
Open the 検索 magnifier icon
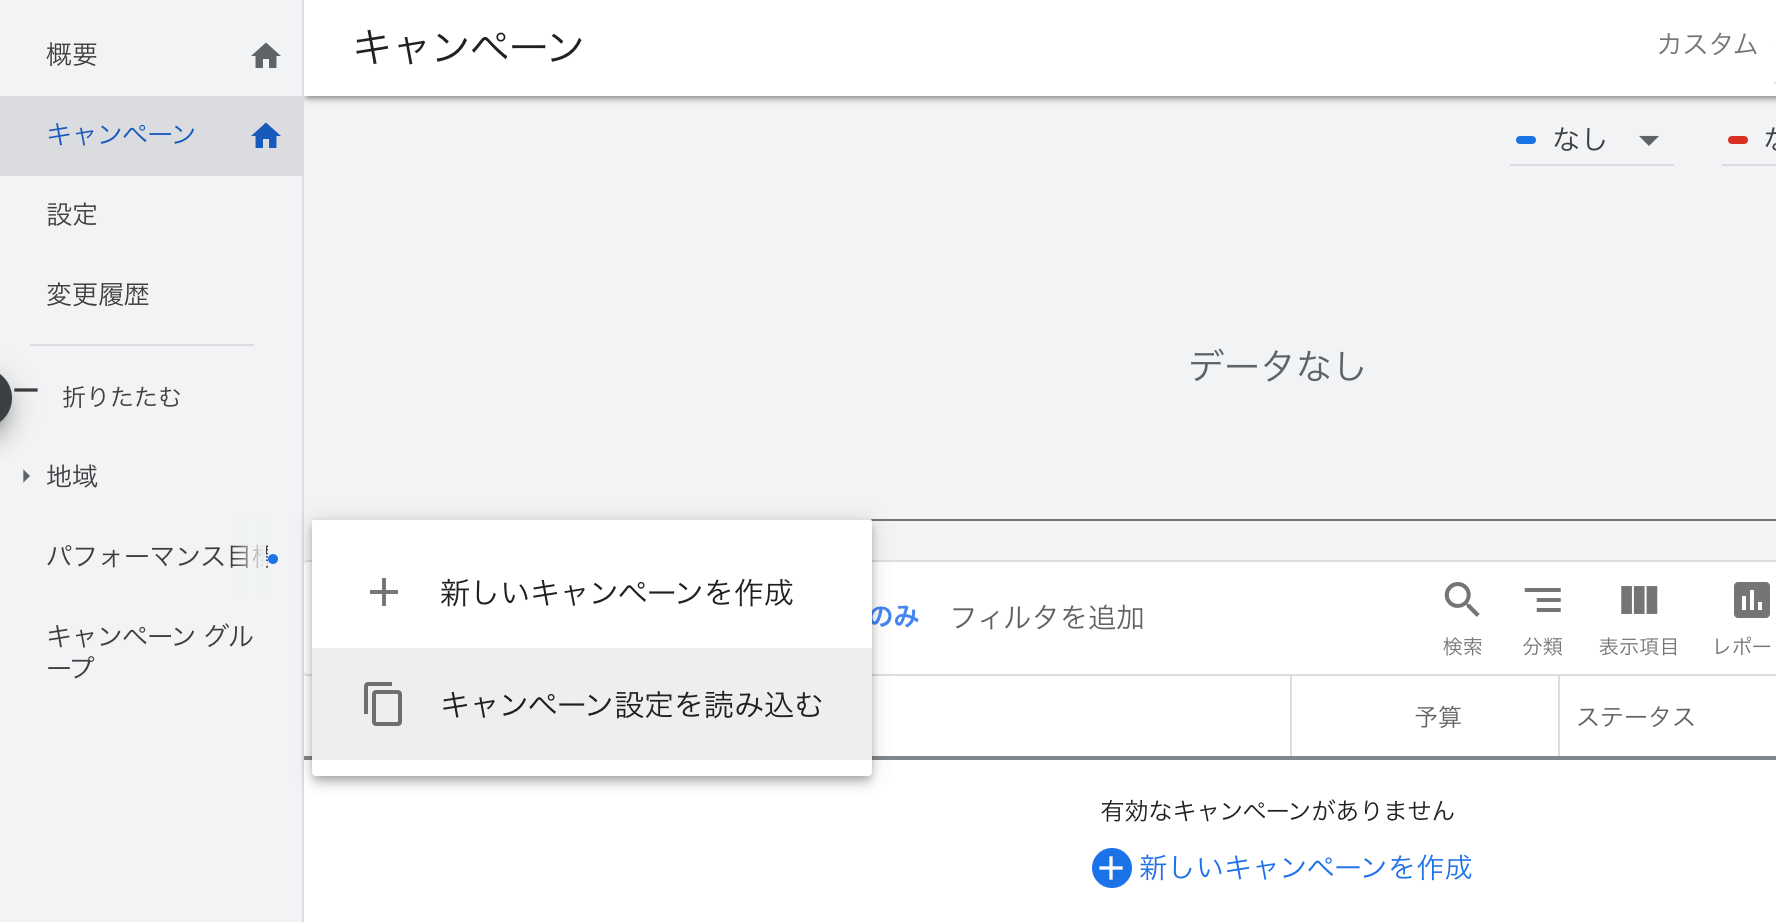click(x=1462, y=600)
